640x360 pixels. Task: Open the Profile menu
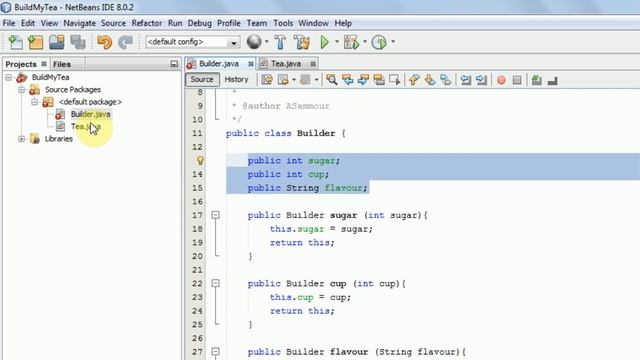click(229, 23)
